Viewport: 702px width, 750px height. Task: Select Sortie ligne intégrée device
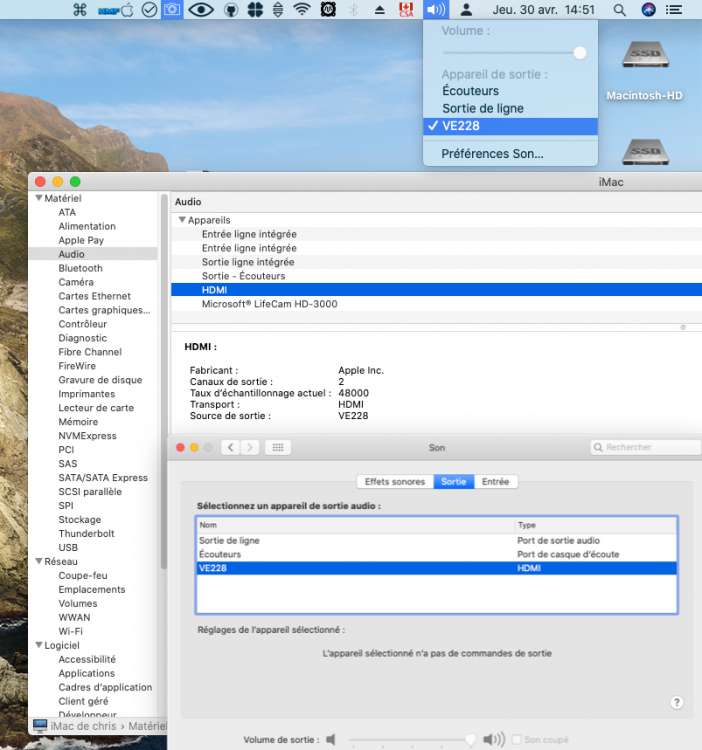click(436, 262)
